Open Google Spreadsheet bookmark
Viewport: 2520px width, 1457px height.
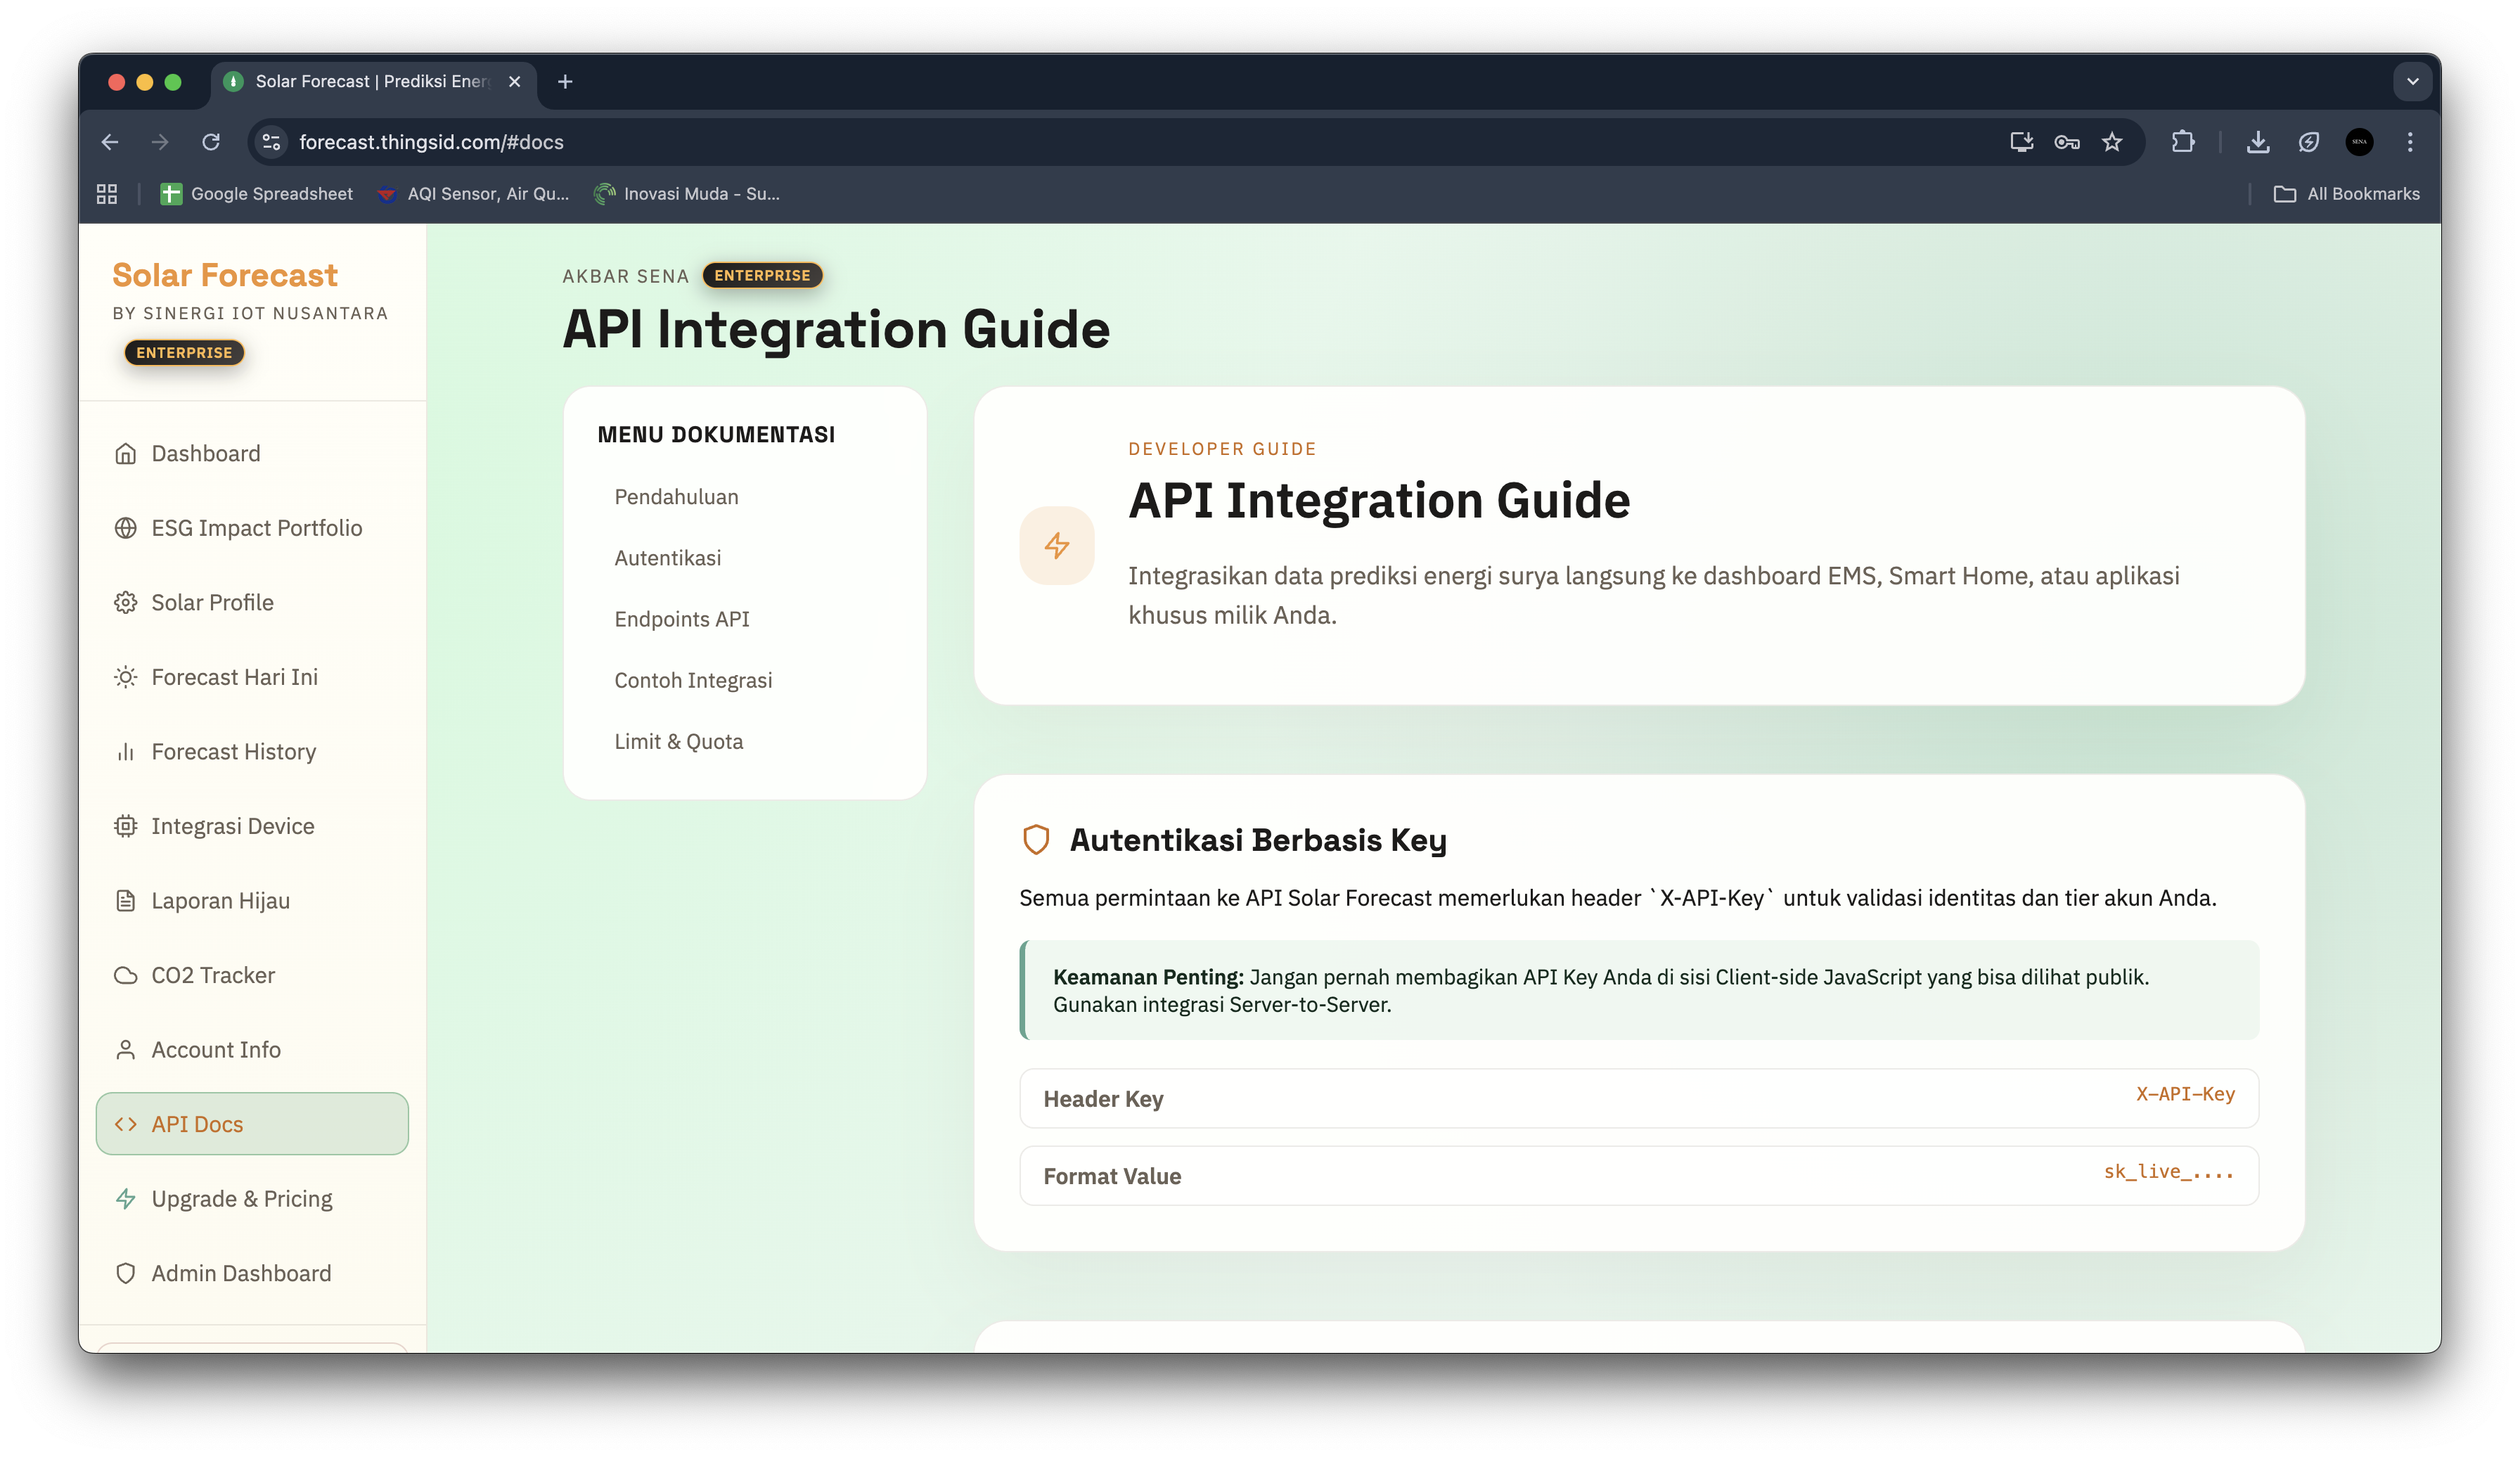click(257, 194)
